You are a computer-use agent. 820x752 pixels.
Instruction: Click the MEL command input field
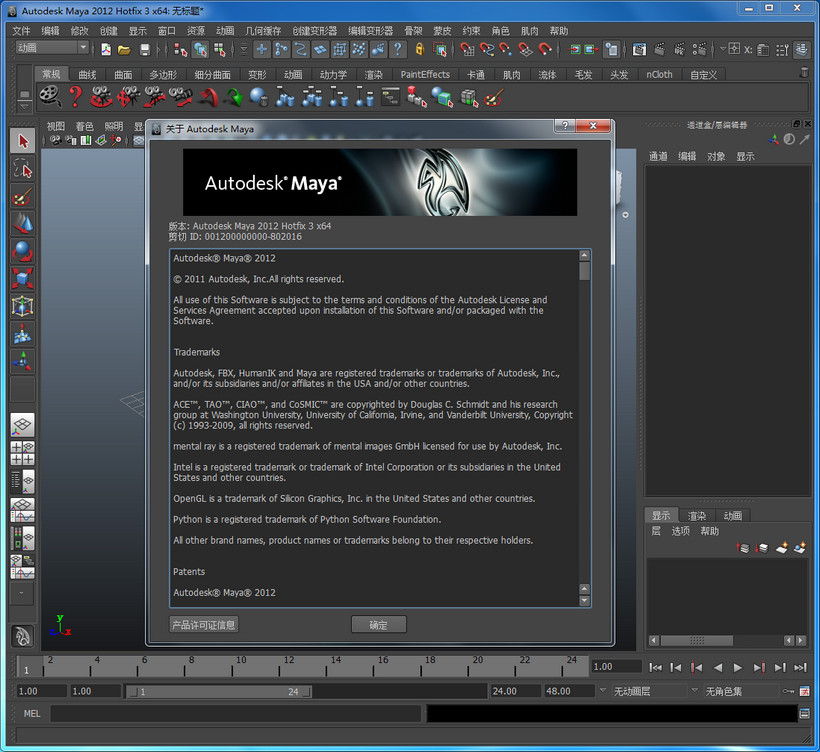(235, 713)
